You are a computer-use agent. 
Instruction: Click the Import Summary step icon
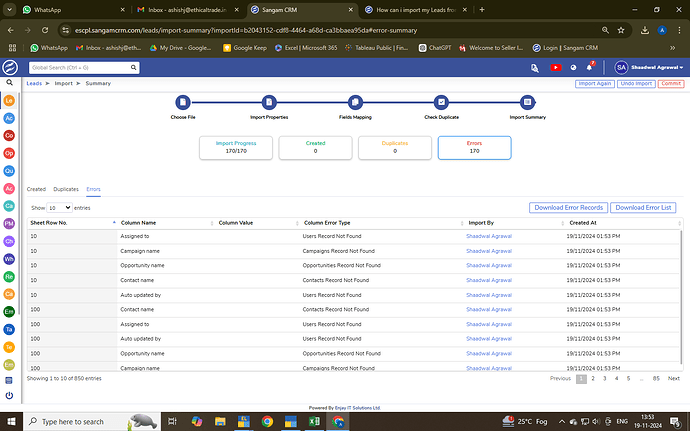(x=527, y=103)
